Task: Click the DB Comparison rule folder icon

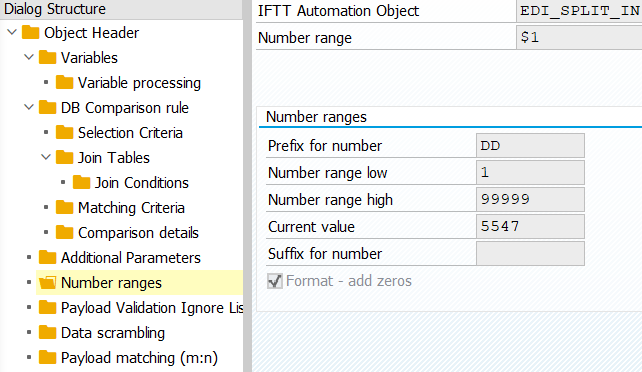Action: click(x=47, y=107)
